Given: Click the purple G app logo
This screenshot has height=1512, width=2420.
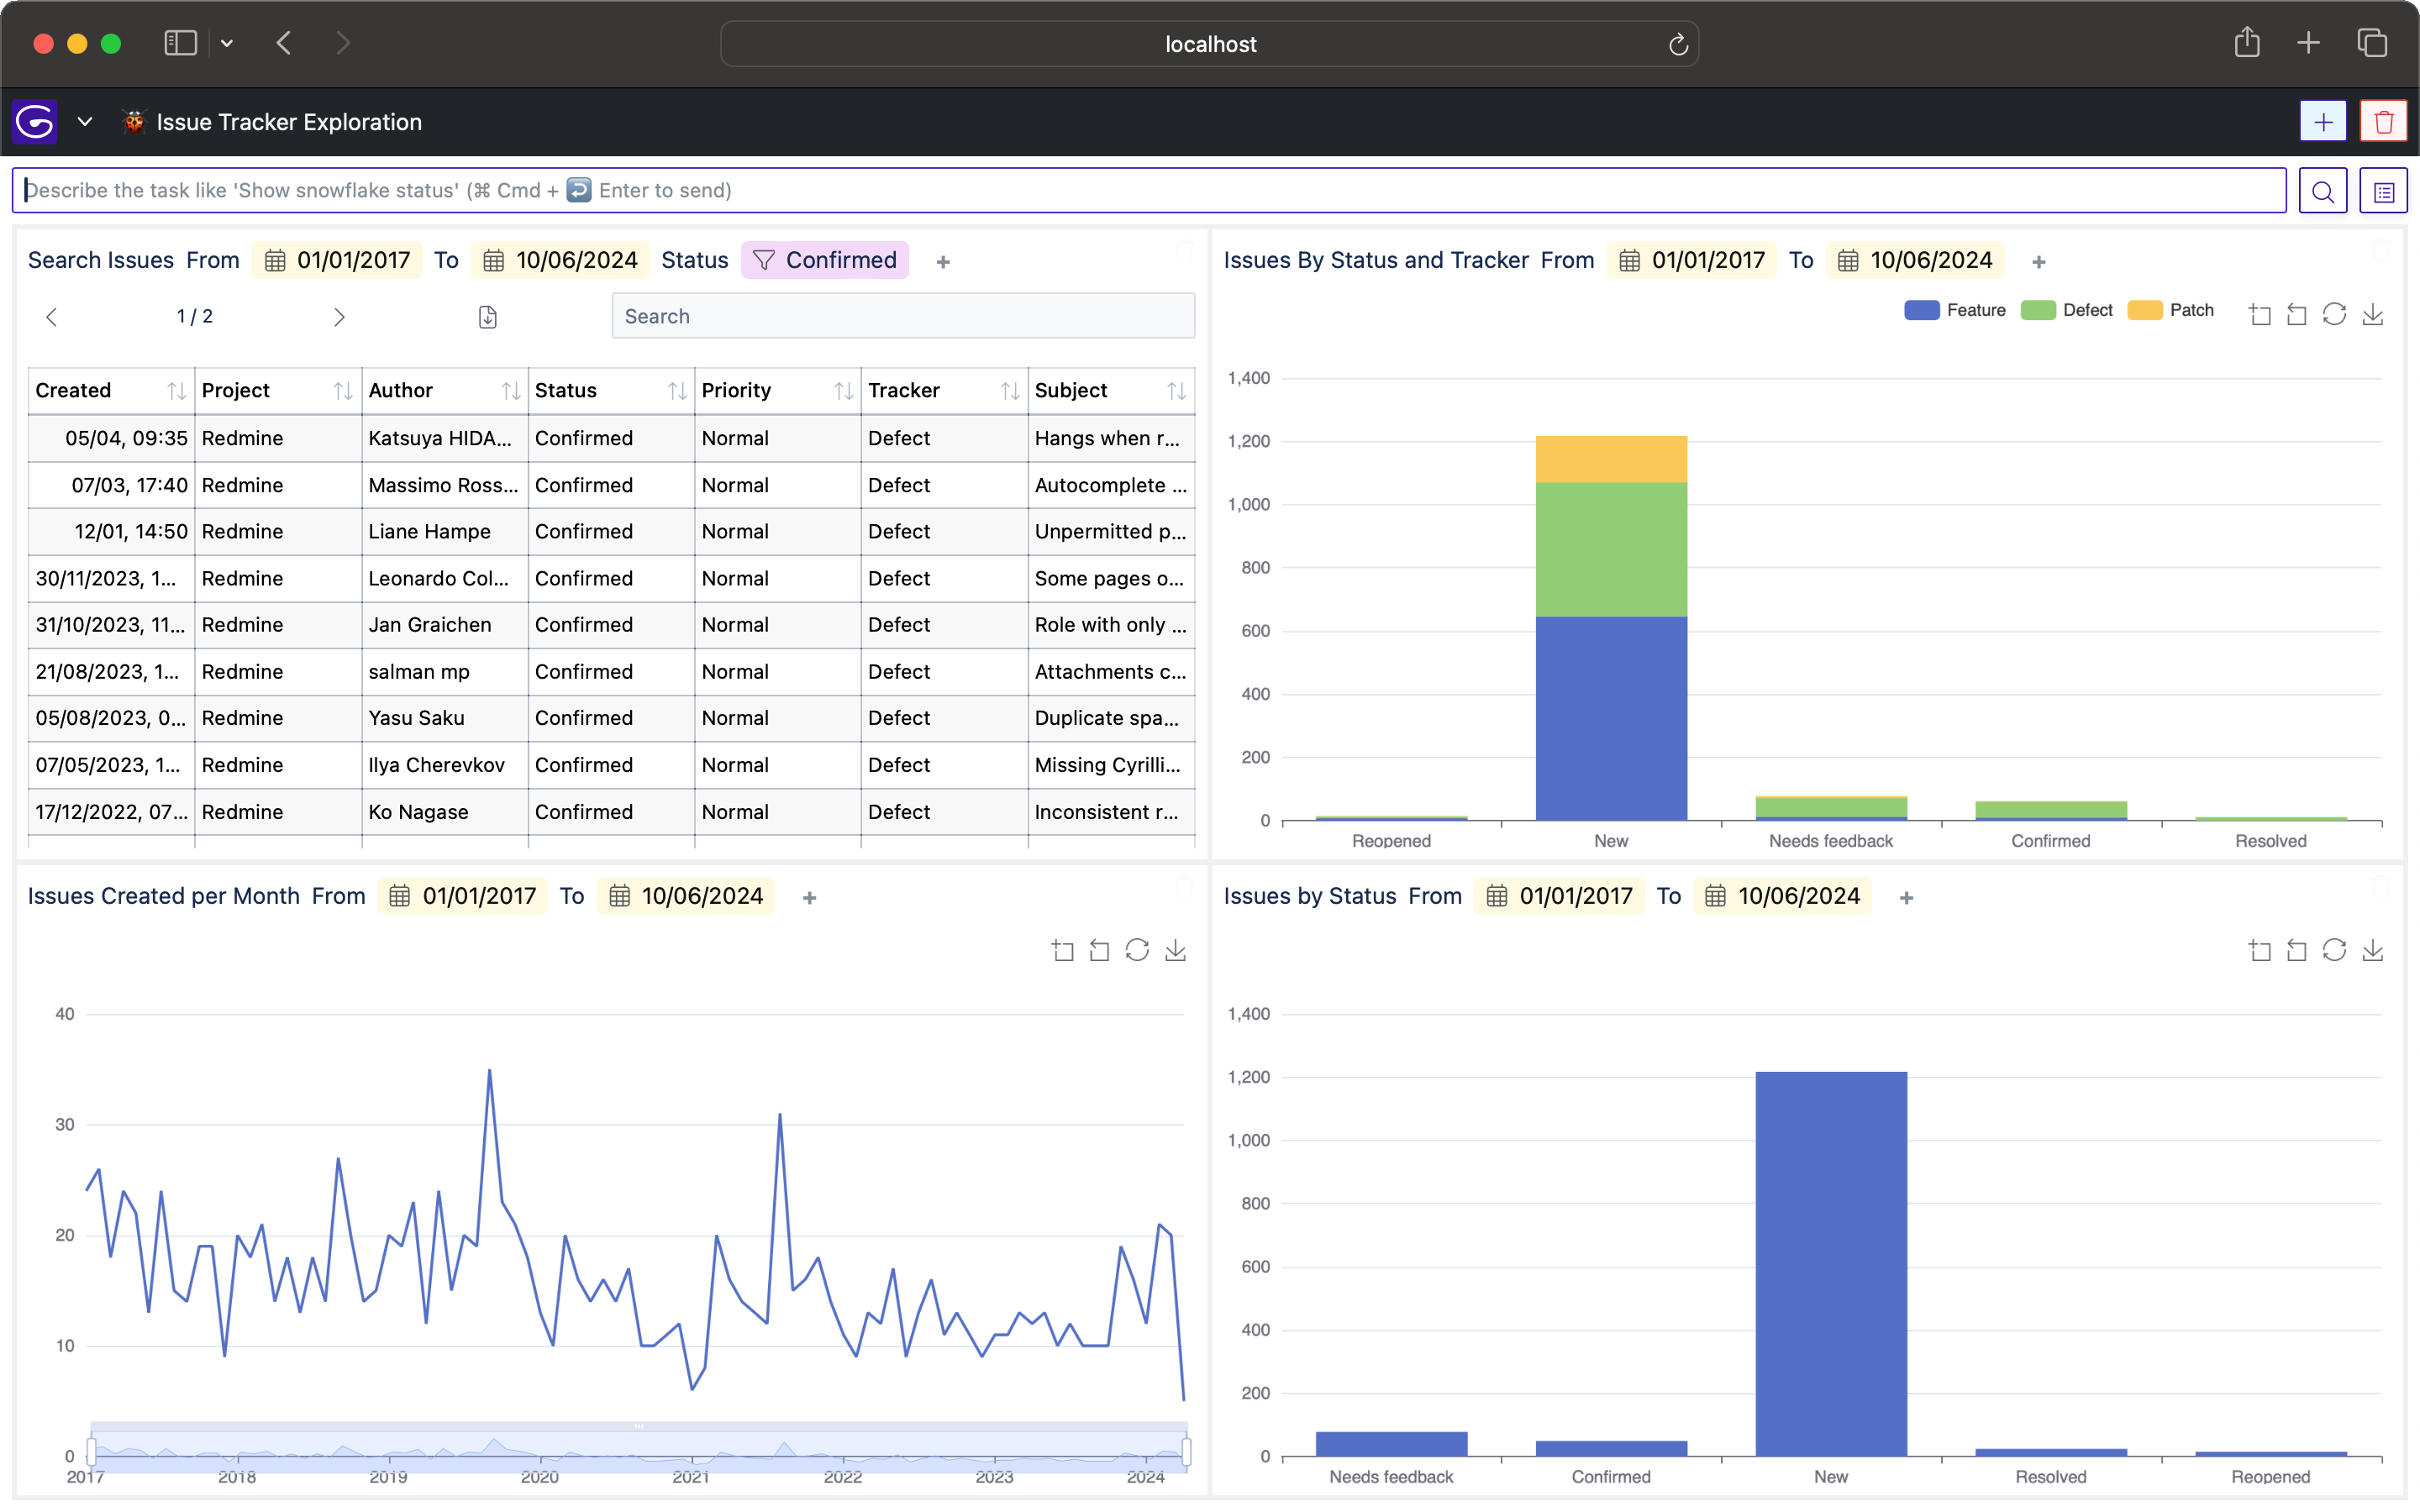Looking at the screenshot, I should point(35,122).
